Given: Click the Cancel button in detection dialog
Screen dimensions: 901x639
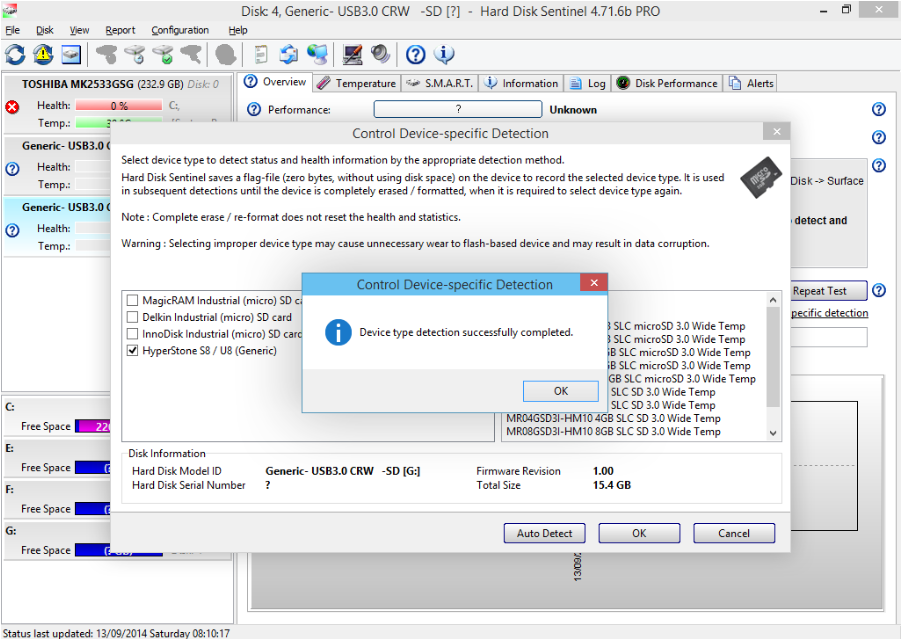Looking at the screenshot, I should pyautogui.click(x=734, y=533).
